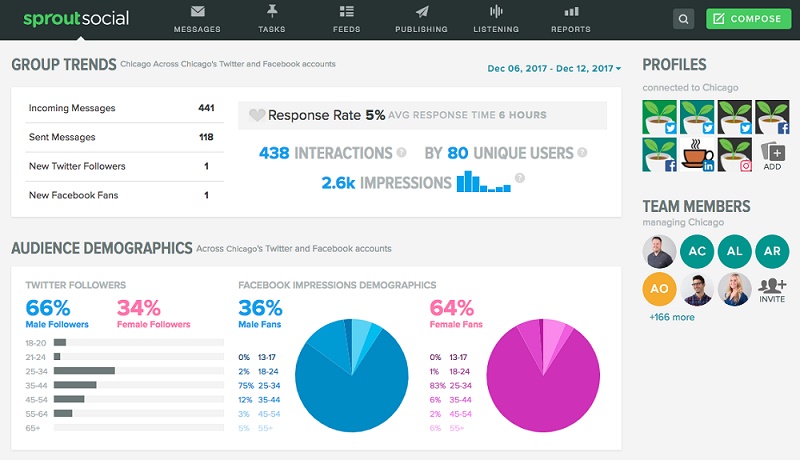This screenshot has height=460, width=800.
Task: Open the Messages envelope icon
Action: point(197,11)
